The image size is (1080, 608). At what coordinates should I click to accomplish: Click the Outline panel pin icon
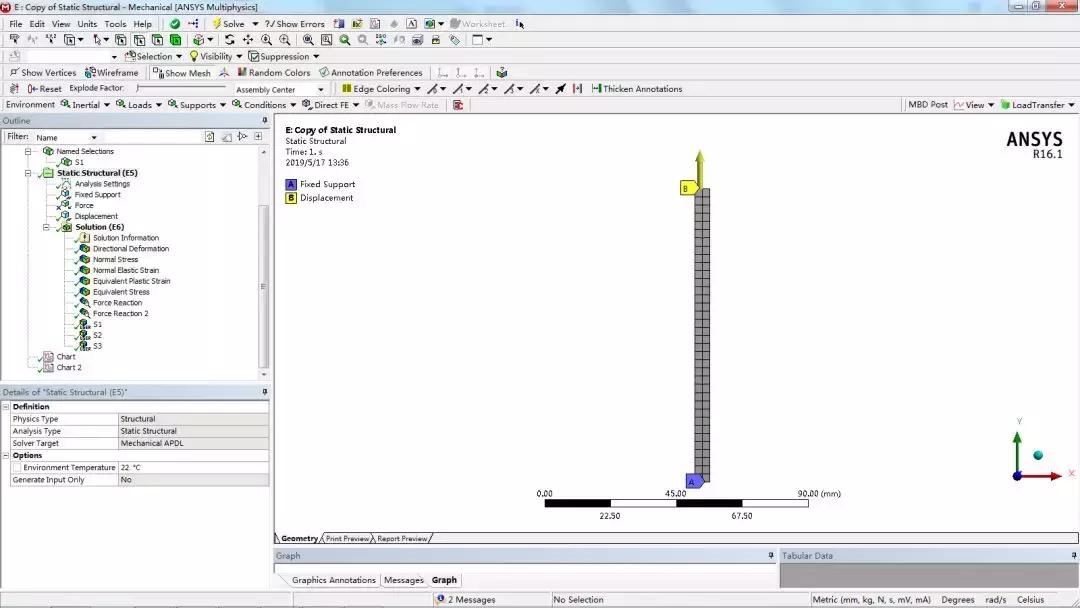pyautogui.click(x=264, y=120)
